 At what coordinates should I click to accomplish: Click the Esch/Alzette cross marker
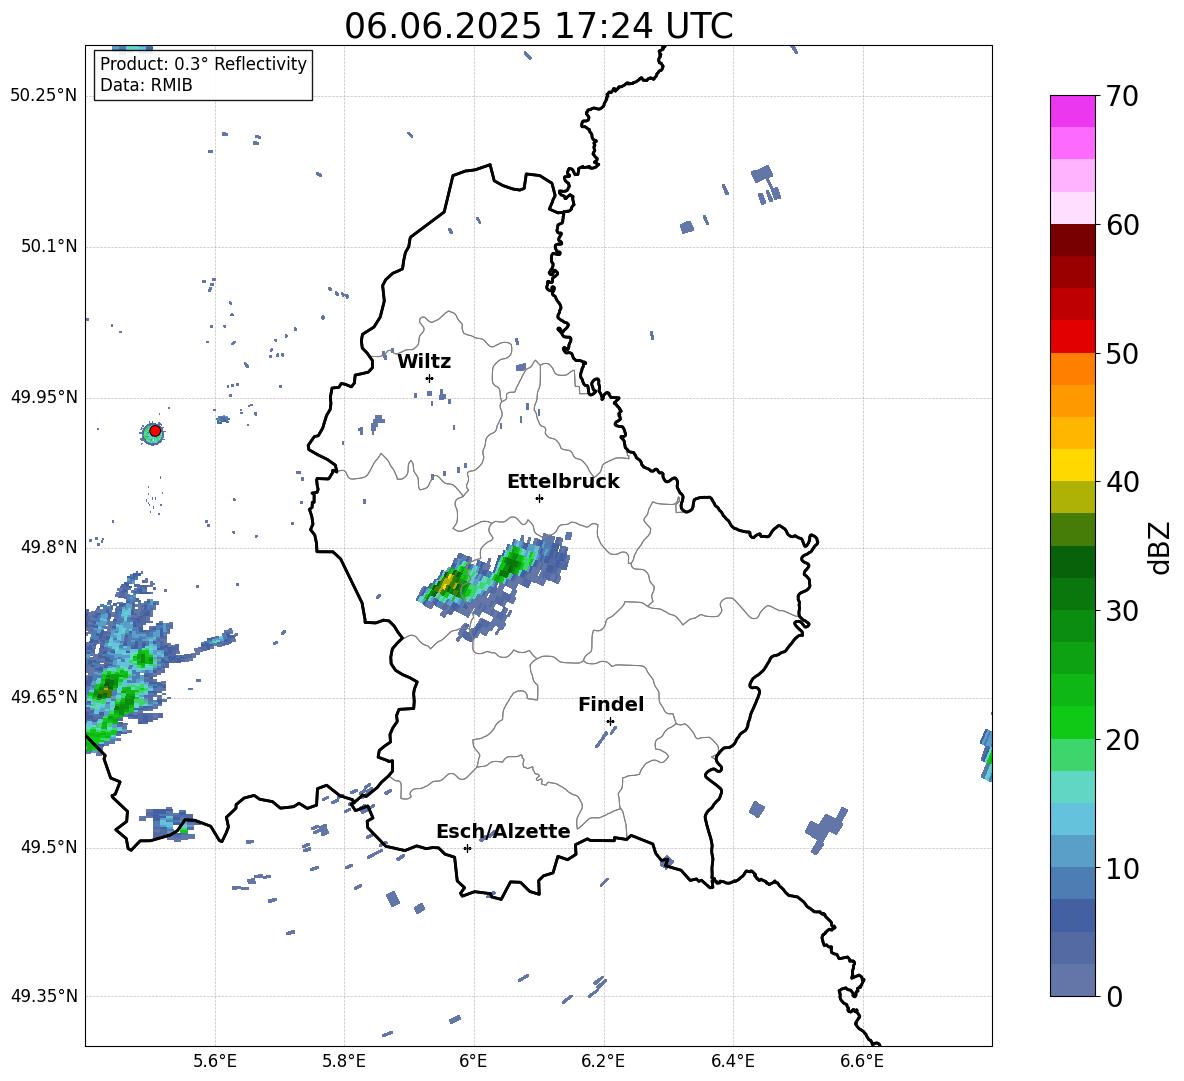467,848
